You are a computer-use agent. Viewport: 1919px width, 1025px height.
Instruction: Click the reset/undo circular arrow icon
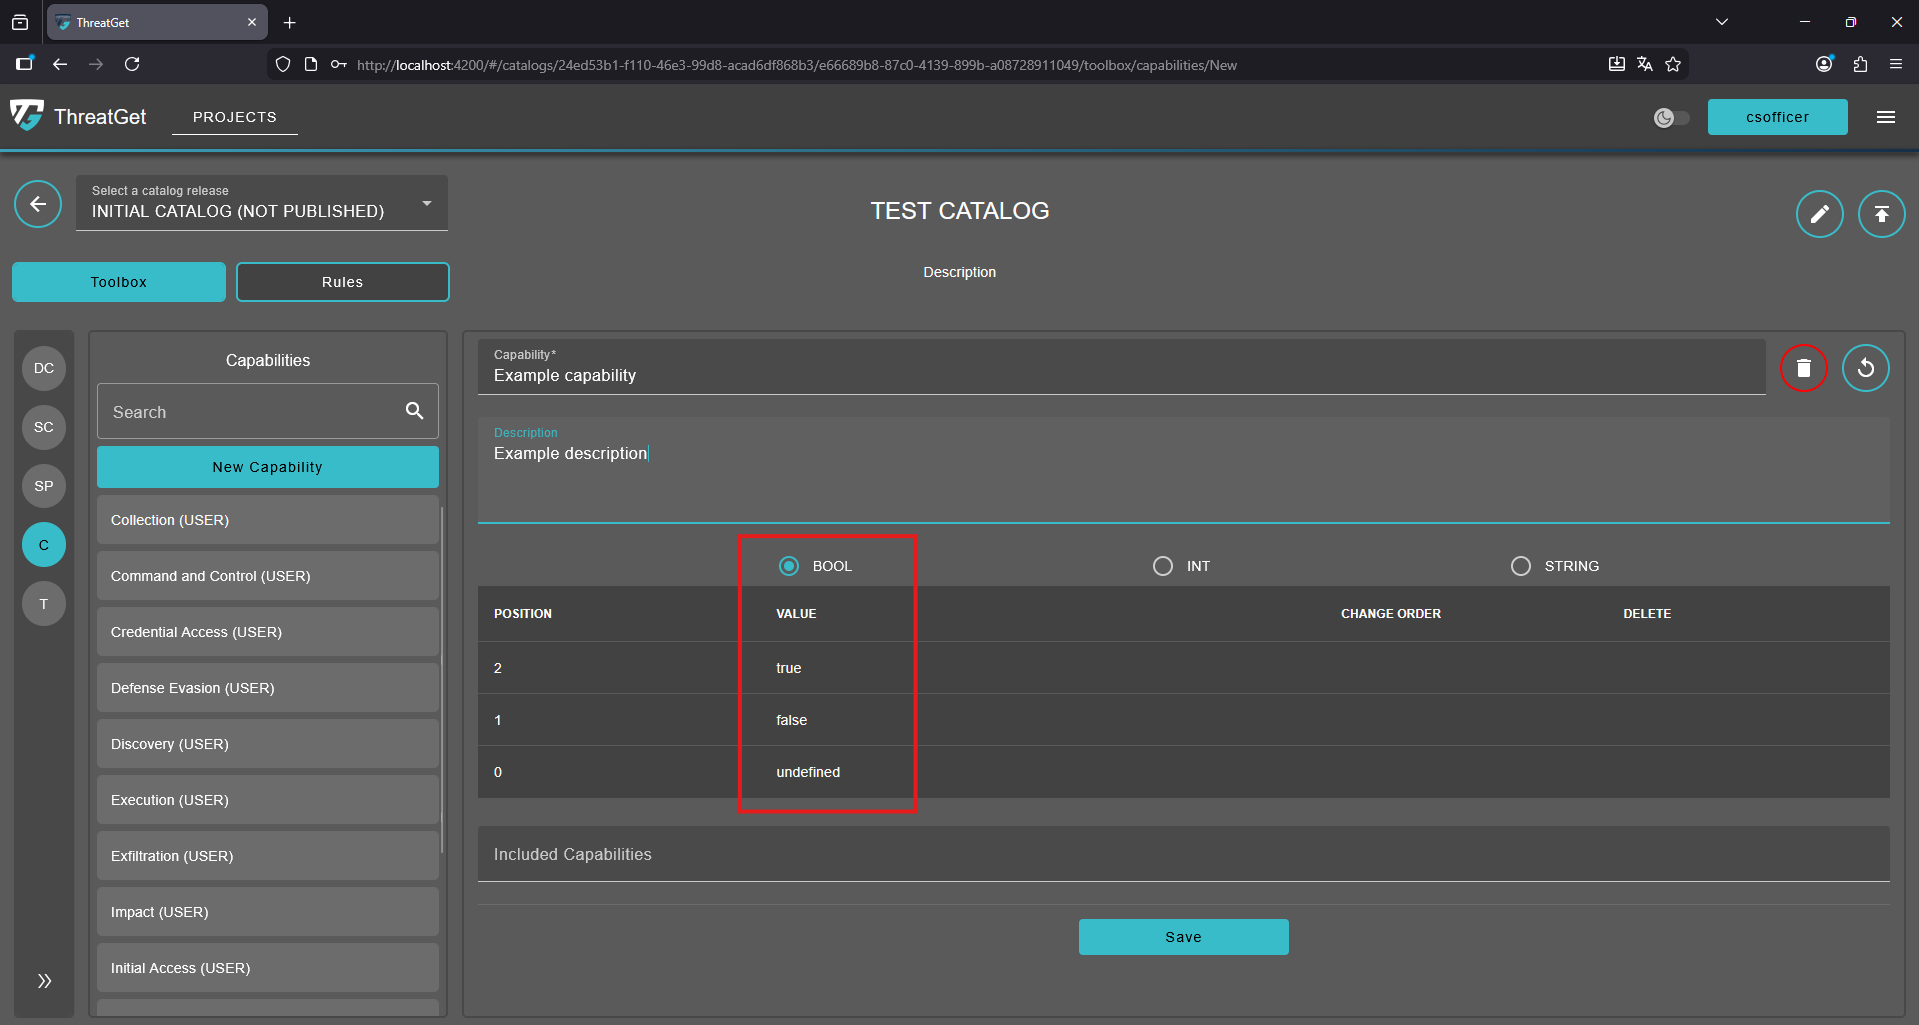pyautogui.click(x=1865, y=368)
